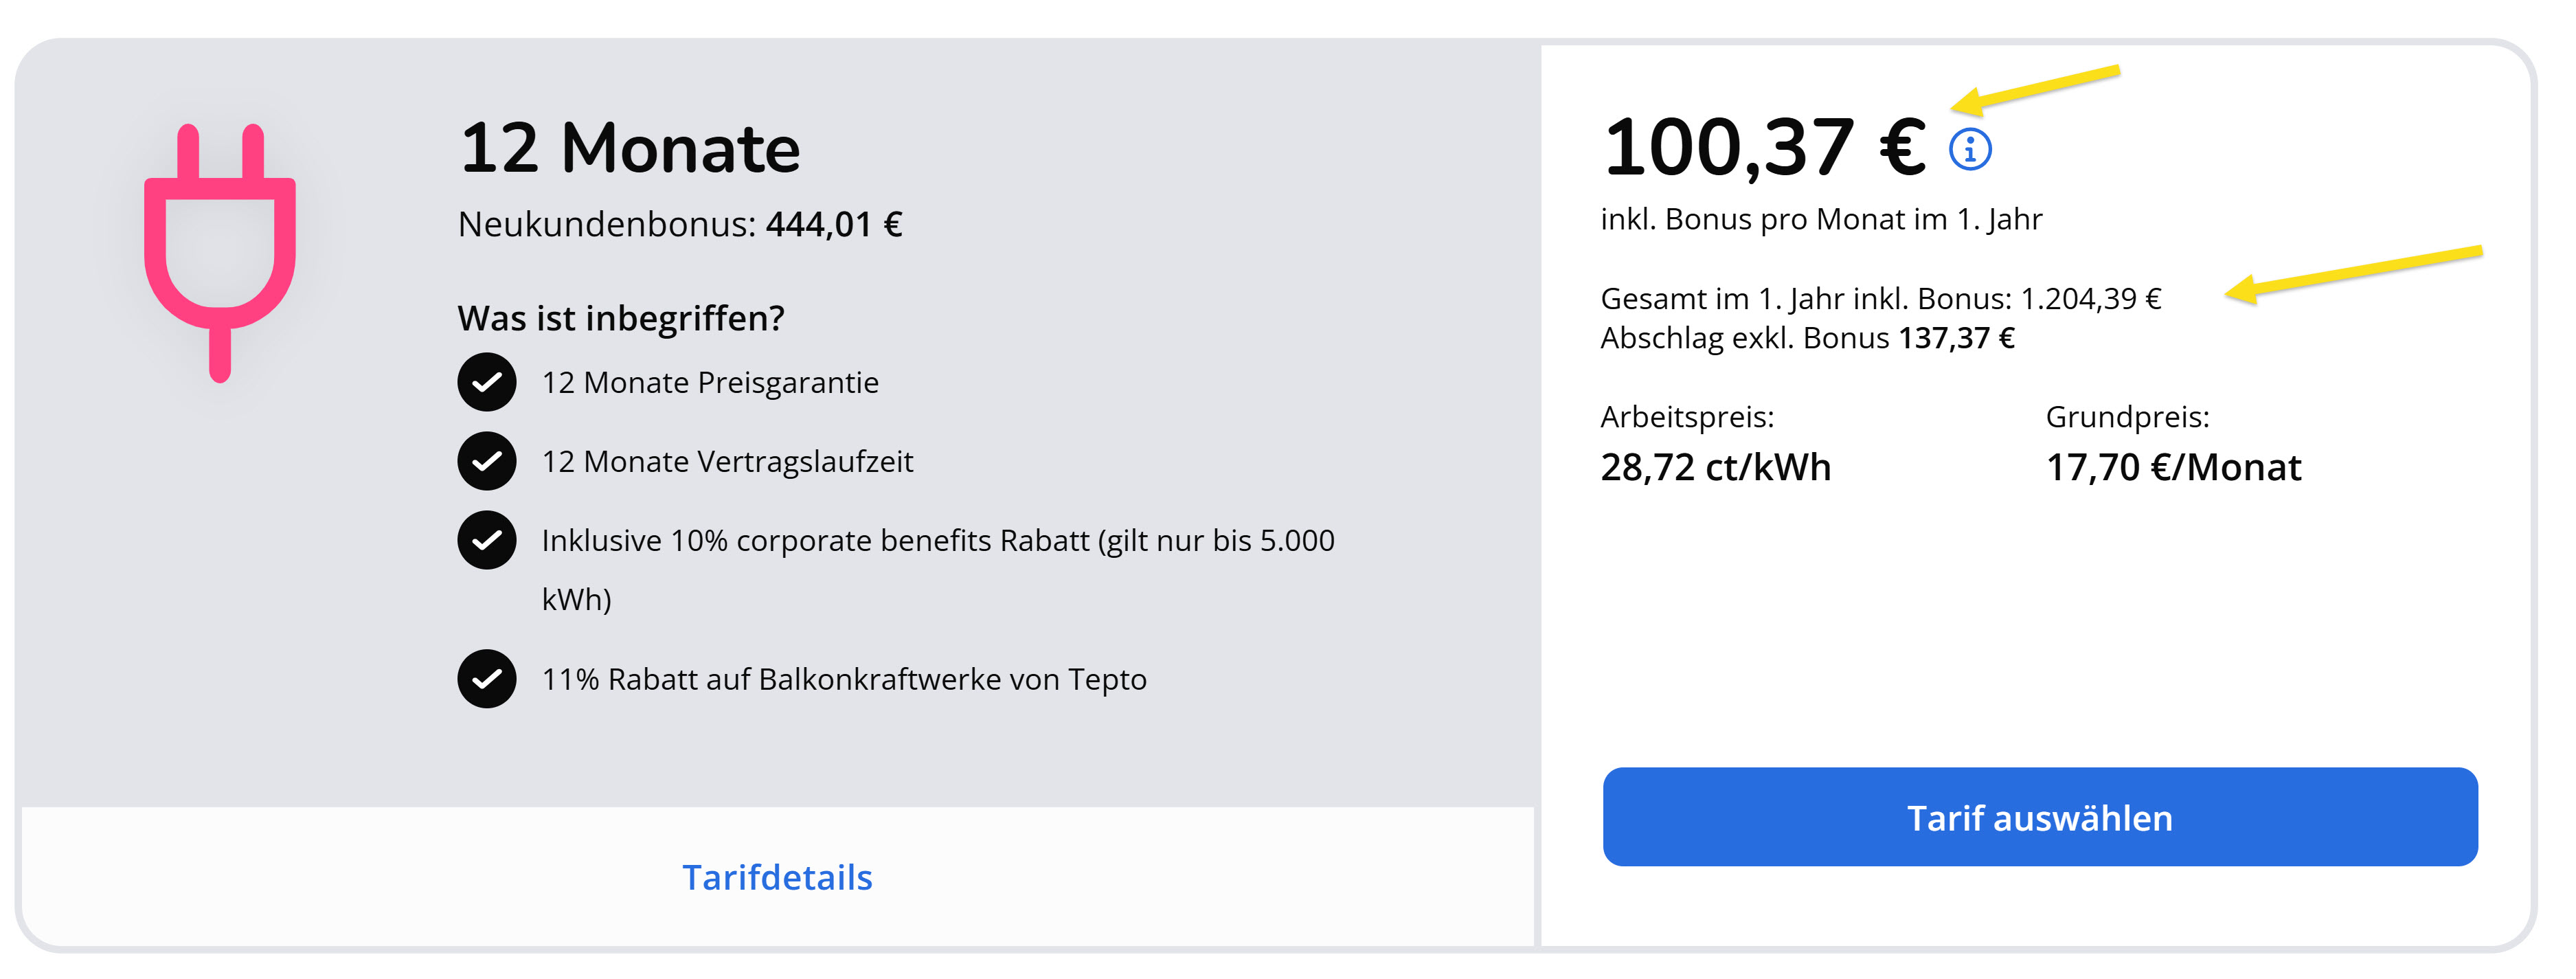Image resolution: width=2576 pixels, height=979 pixels.
Task: Click the Gesamt im 1. Jahr total line
Action: pyautogui.click(x=1880, y=298)
